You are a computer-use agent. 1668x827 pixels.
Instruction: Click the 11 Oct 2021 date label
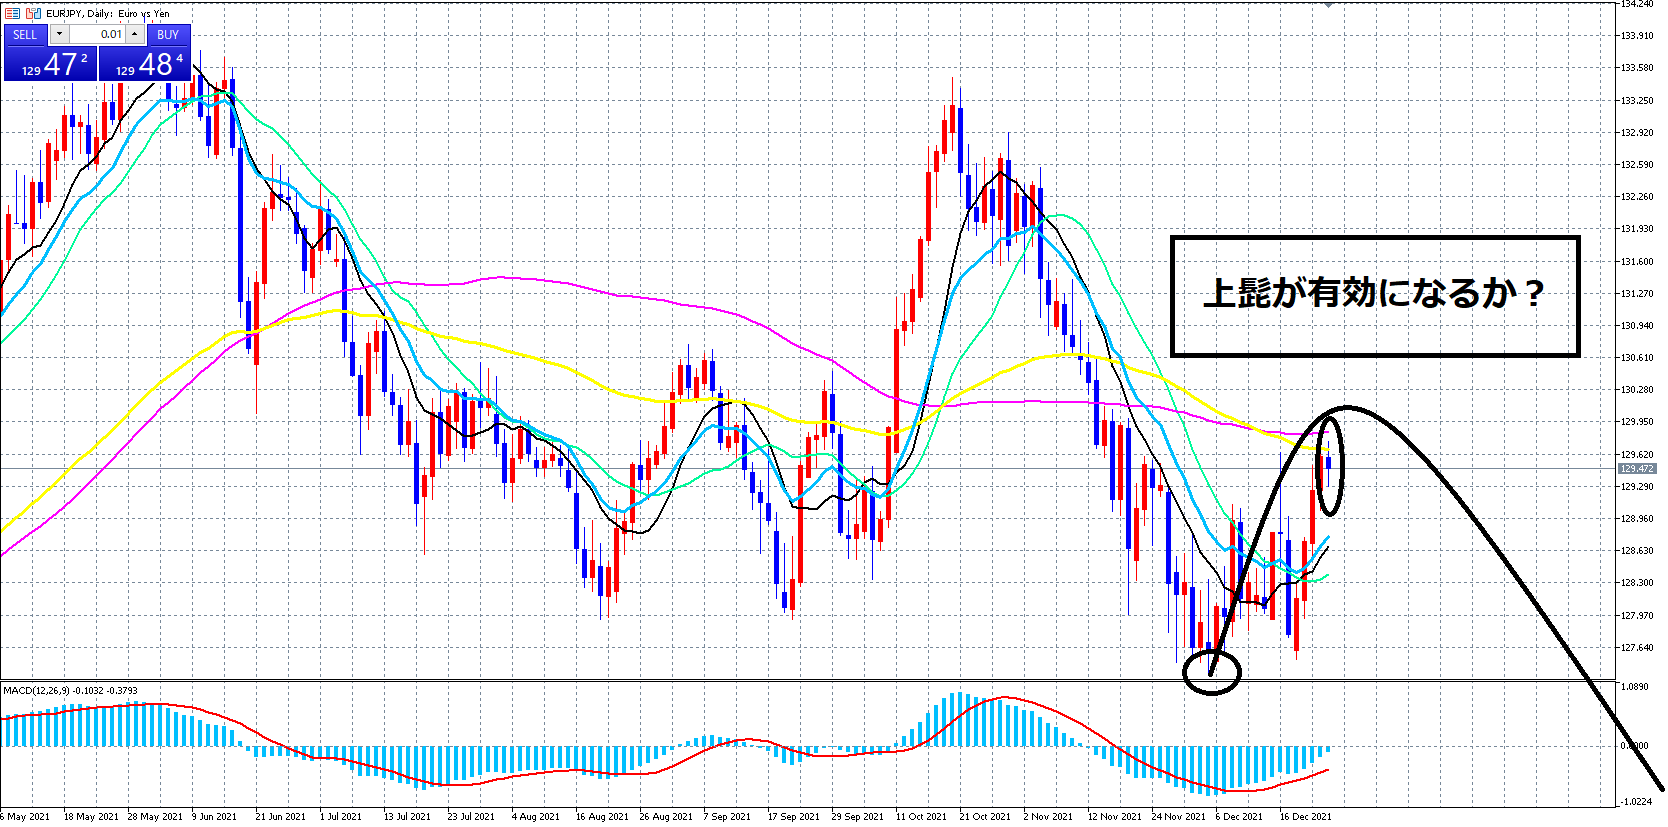(x=920, y=816)
